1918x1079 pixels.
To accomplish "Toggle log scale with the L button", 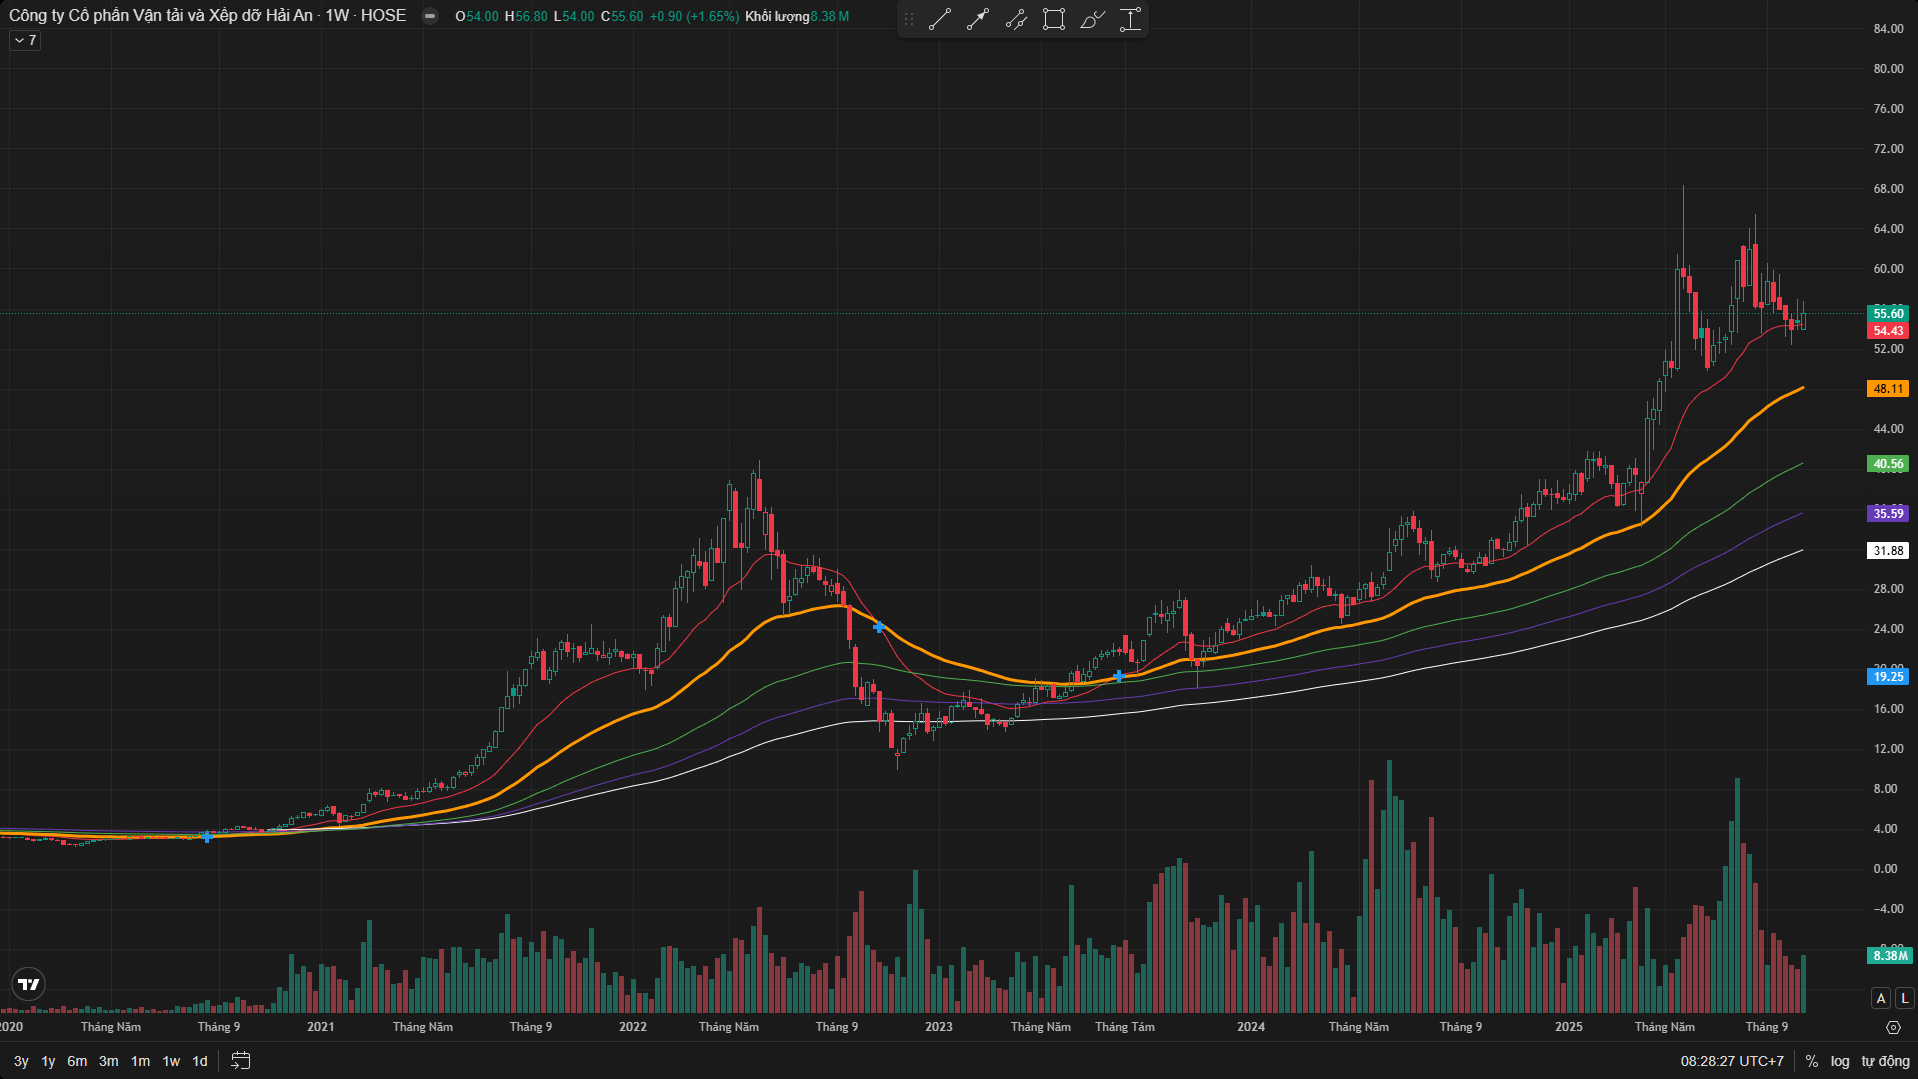I will tap(1905, 998).
